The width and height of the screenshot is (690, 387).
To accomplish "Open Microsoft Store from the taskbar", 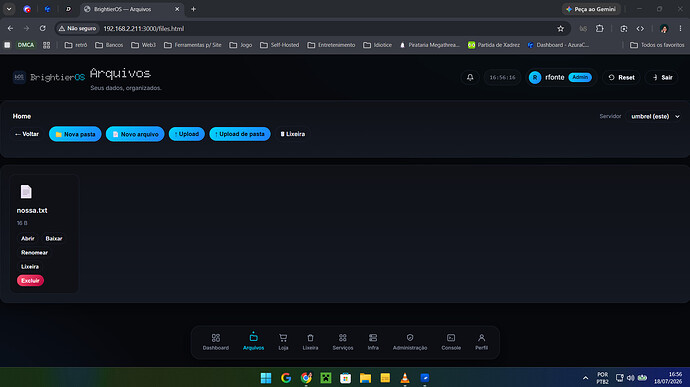I will [345, 378].
